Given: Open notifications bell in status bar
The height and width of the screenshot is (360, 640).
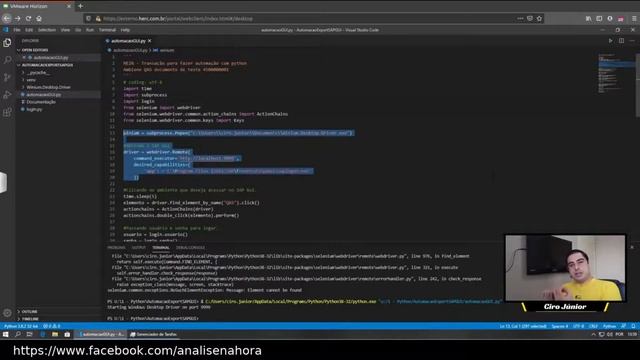Looking at the screenshot, I should coord(633,326).
